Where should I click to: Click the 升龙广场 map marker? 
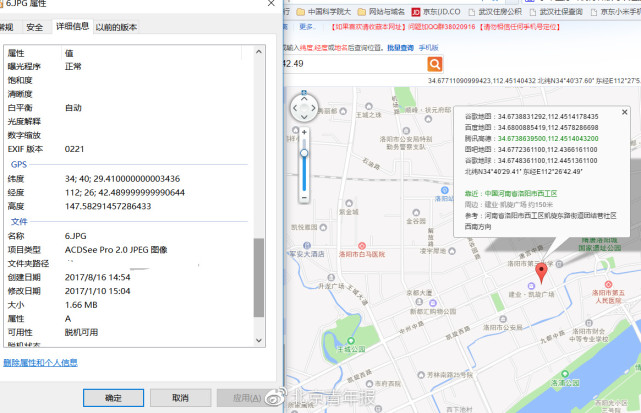(x=331, y=278)
